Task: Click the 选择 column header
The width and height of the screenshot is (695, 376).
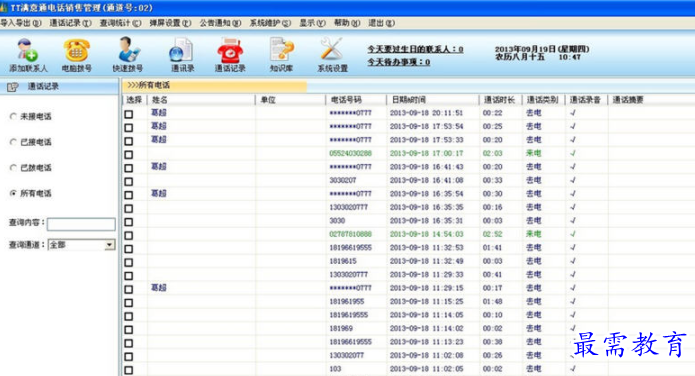Action: tap(135, 100)
